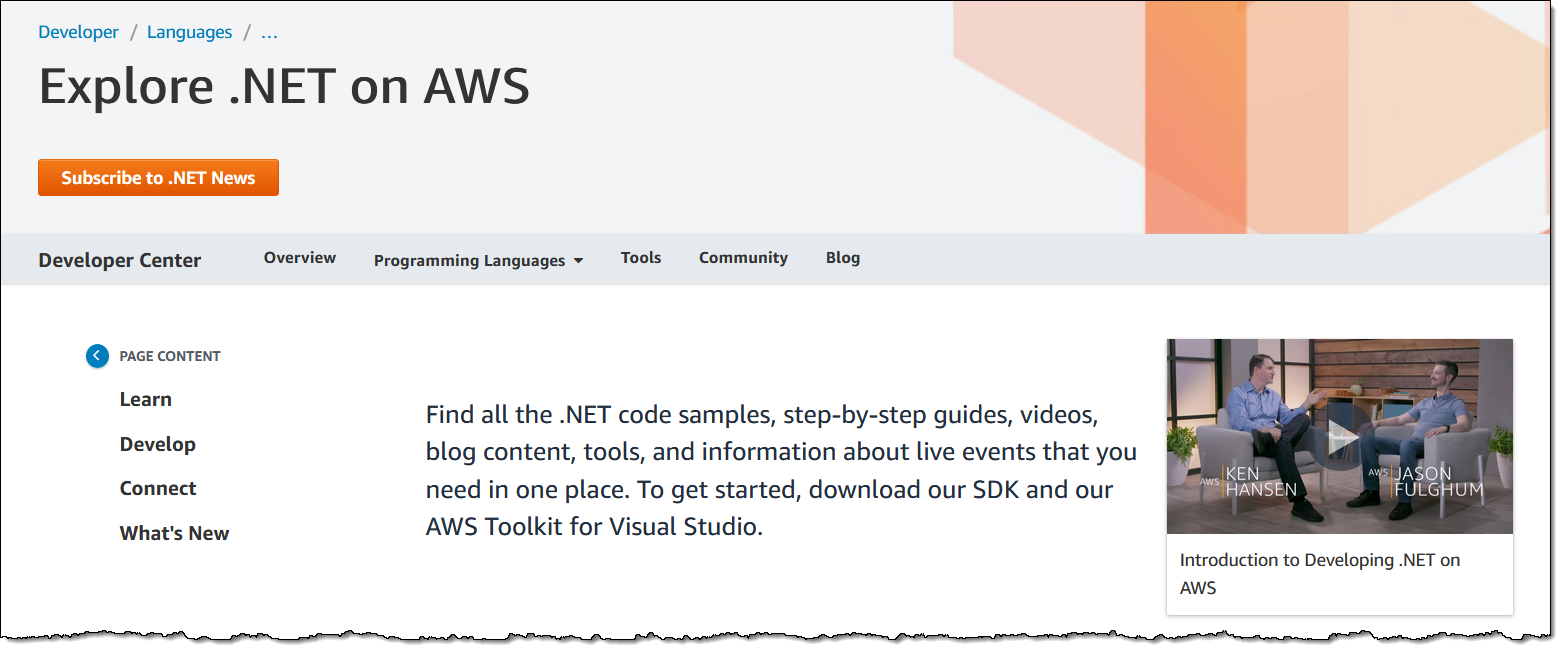The image size is (1561, 650).
Task: Collapse the Page Content sidebar chevron
Action: tap(97, 356)
